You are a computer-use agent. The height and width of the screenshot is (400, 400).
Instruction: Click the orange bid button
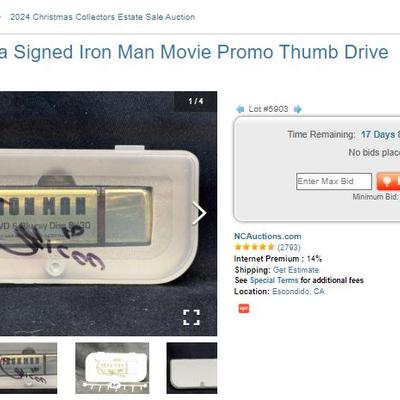[388, 181]
